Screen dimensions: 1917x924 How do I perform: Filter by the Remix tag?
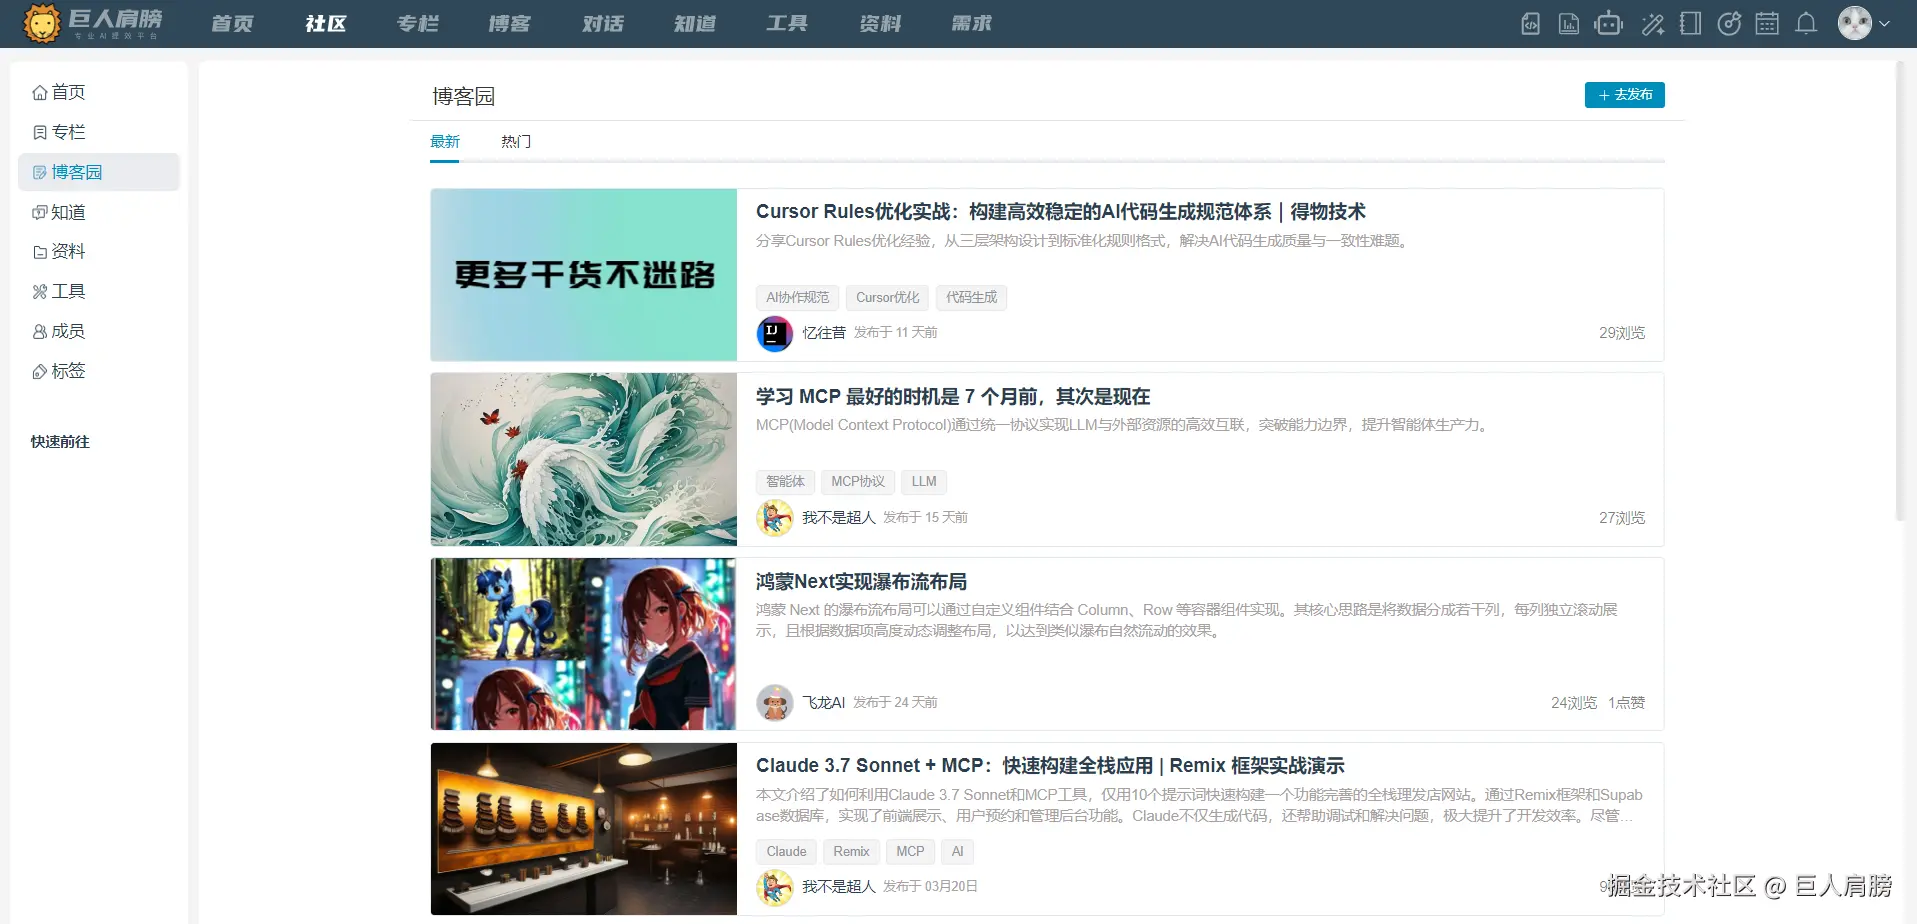point(851,852)
